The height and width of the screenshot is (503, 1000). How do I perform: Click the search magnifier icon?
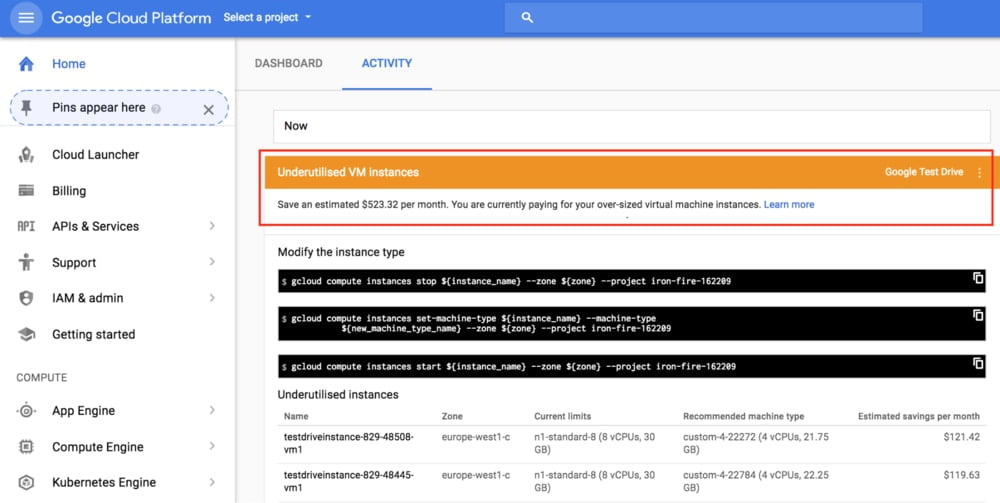click(x=527, y=18)
